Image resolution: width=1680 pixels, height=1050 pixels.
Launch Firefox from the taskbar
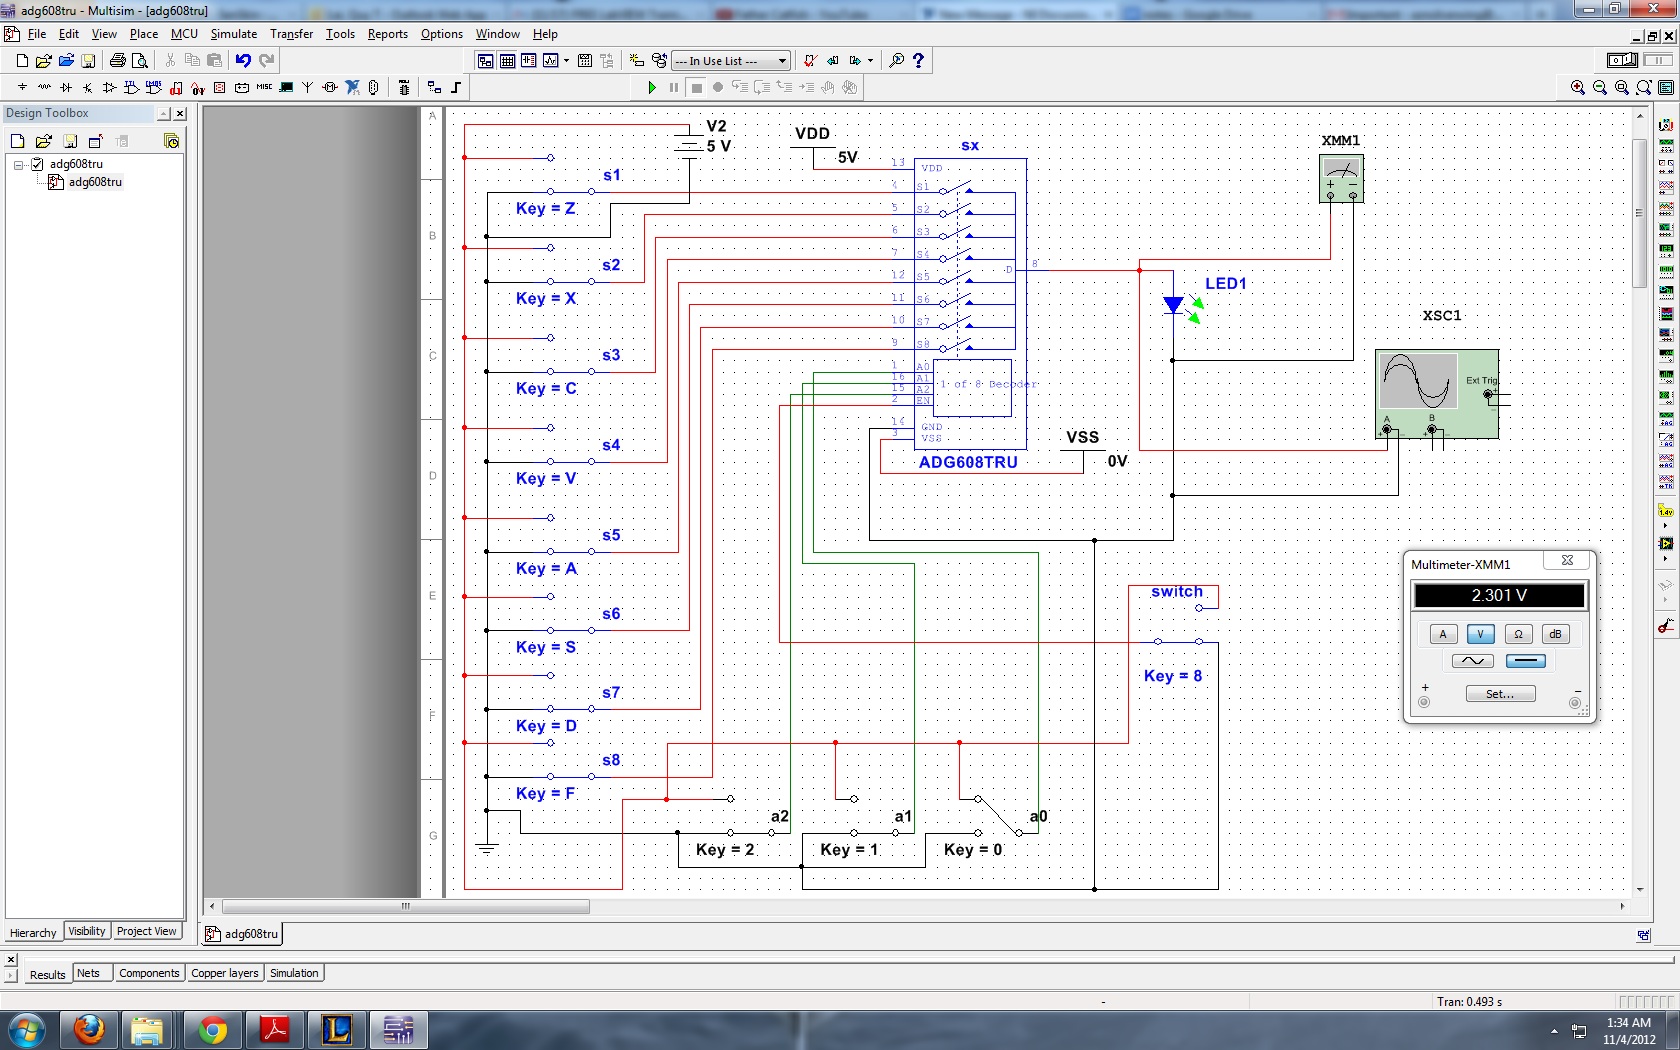(x=89, y=1030)
